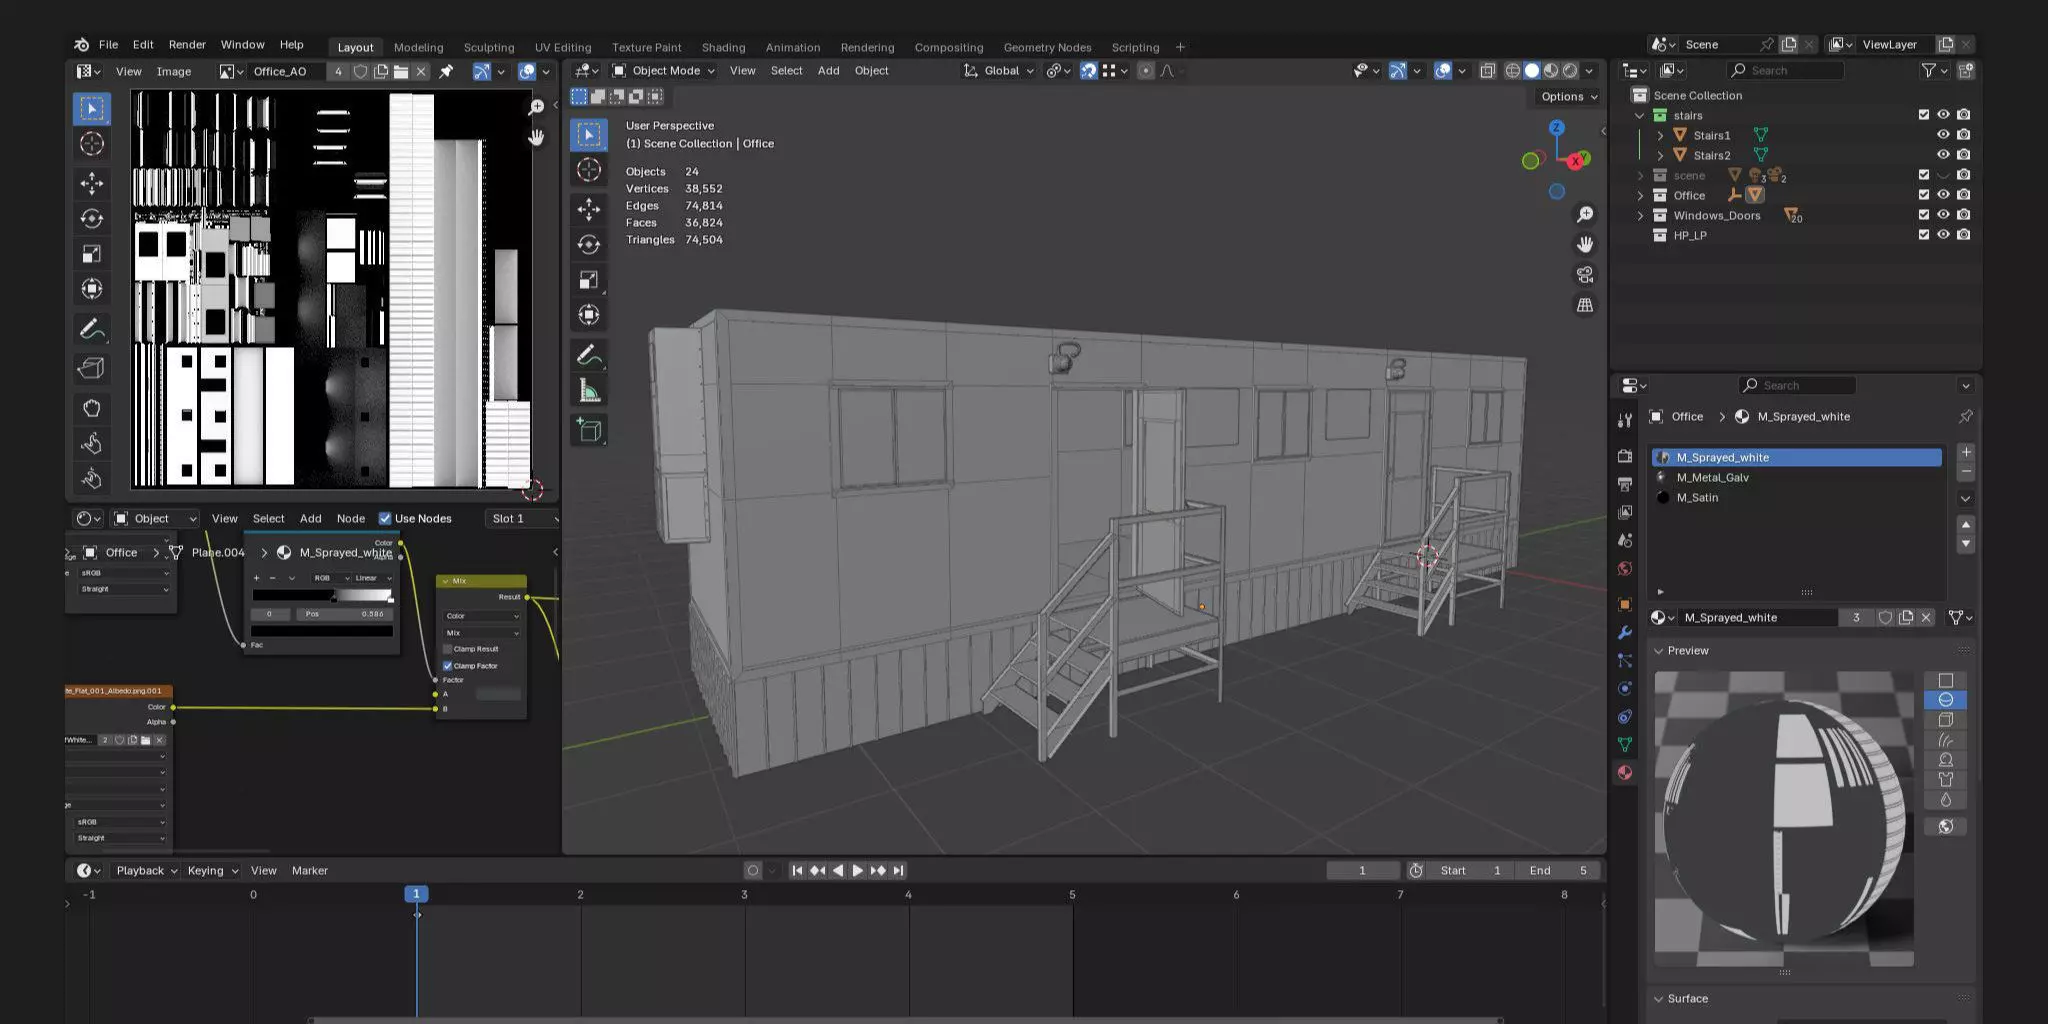Hide the stairs collection with its eye icon
This screenshot has height=1024, width=2048.
click(1943, 115)
